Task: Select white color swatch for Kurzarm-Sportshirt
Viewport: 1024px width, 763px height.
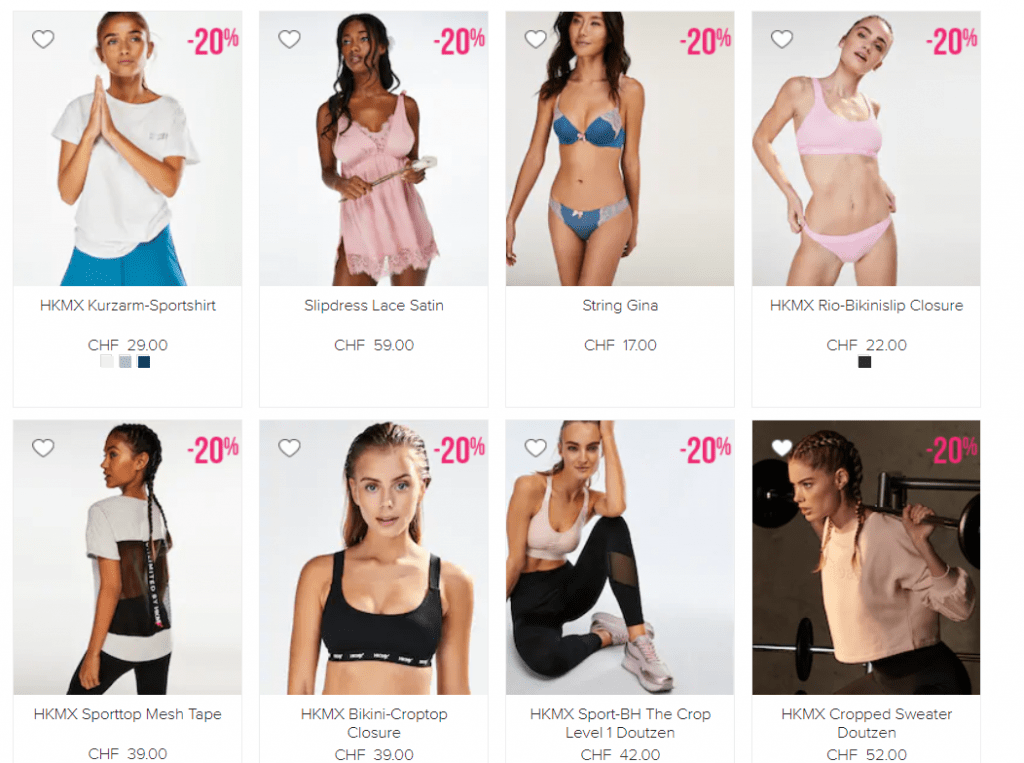Action: pyautogui.click(x=106, y=362)
